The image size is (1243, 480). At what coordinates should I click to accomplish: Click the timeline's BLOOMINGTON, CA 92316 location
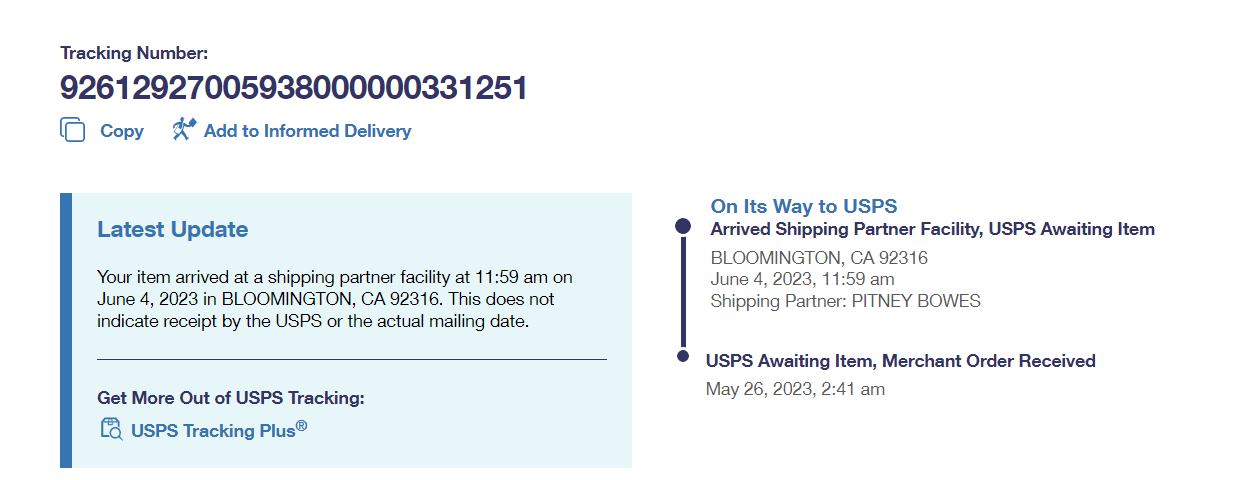click(x=819, y=258)
